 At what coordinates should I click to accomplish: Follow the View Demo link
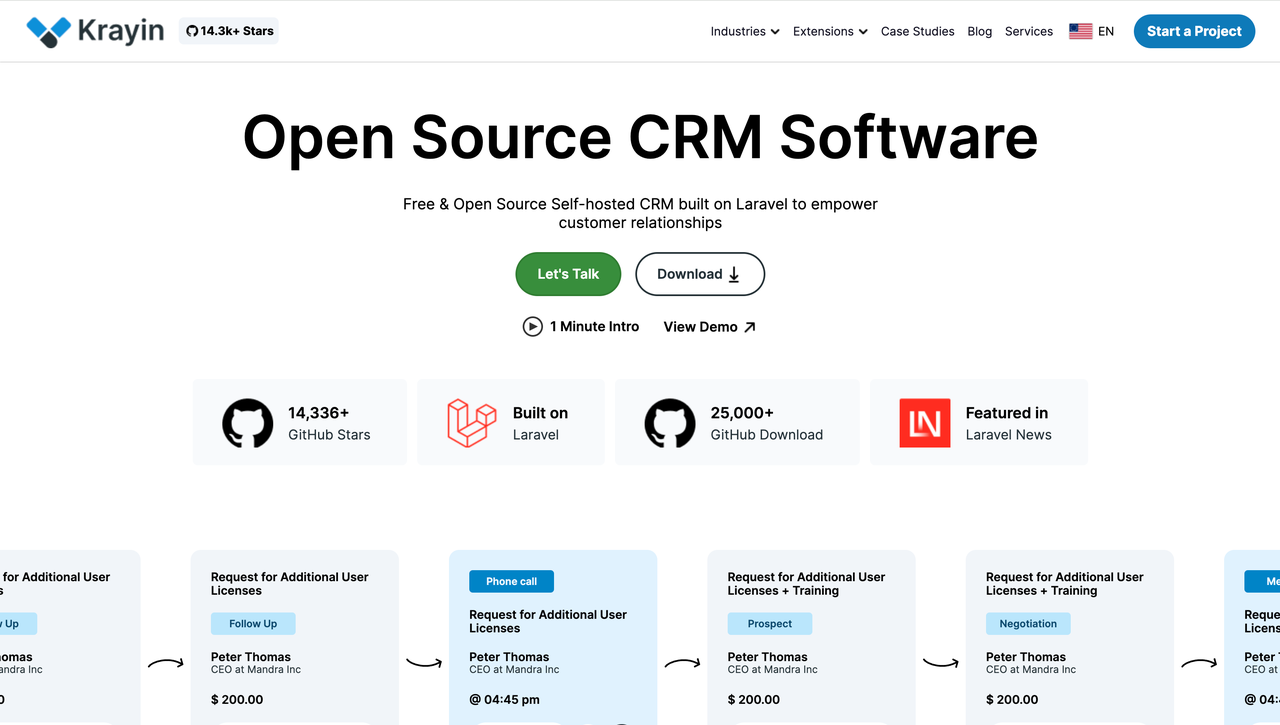[x=709, y=326]
